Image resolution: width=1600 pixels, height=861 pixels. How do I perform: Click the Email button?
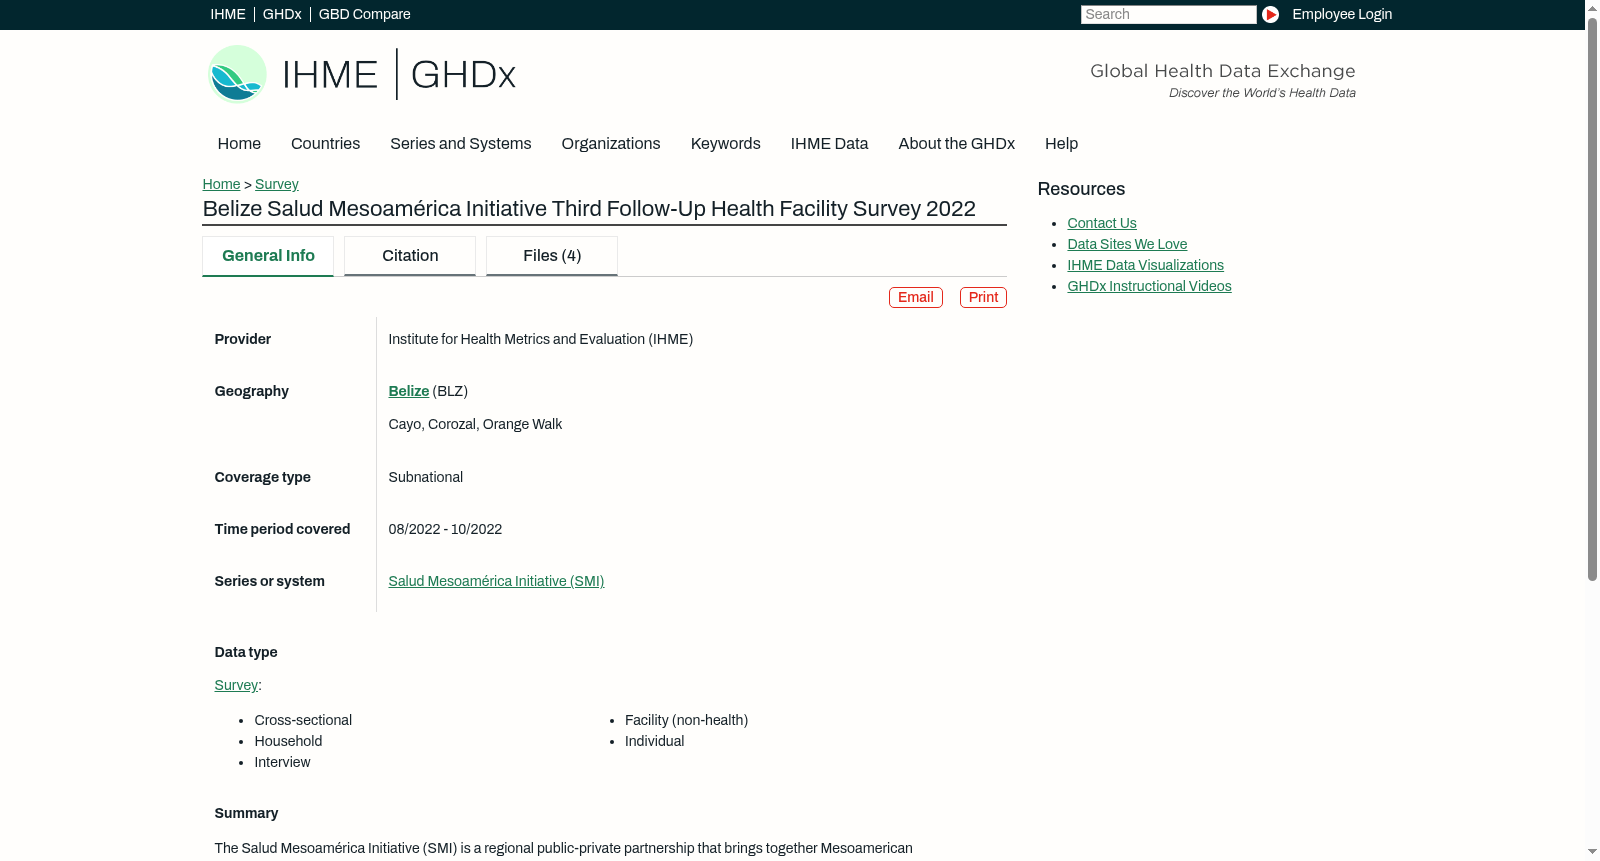click(916, 297)
